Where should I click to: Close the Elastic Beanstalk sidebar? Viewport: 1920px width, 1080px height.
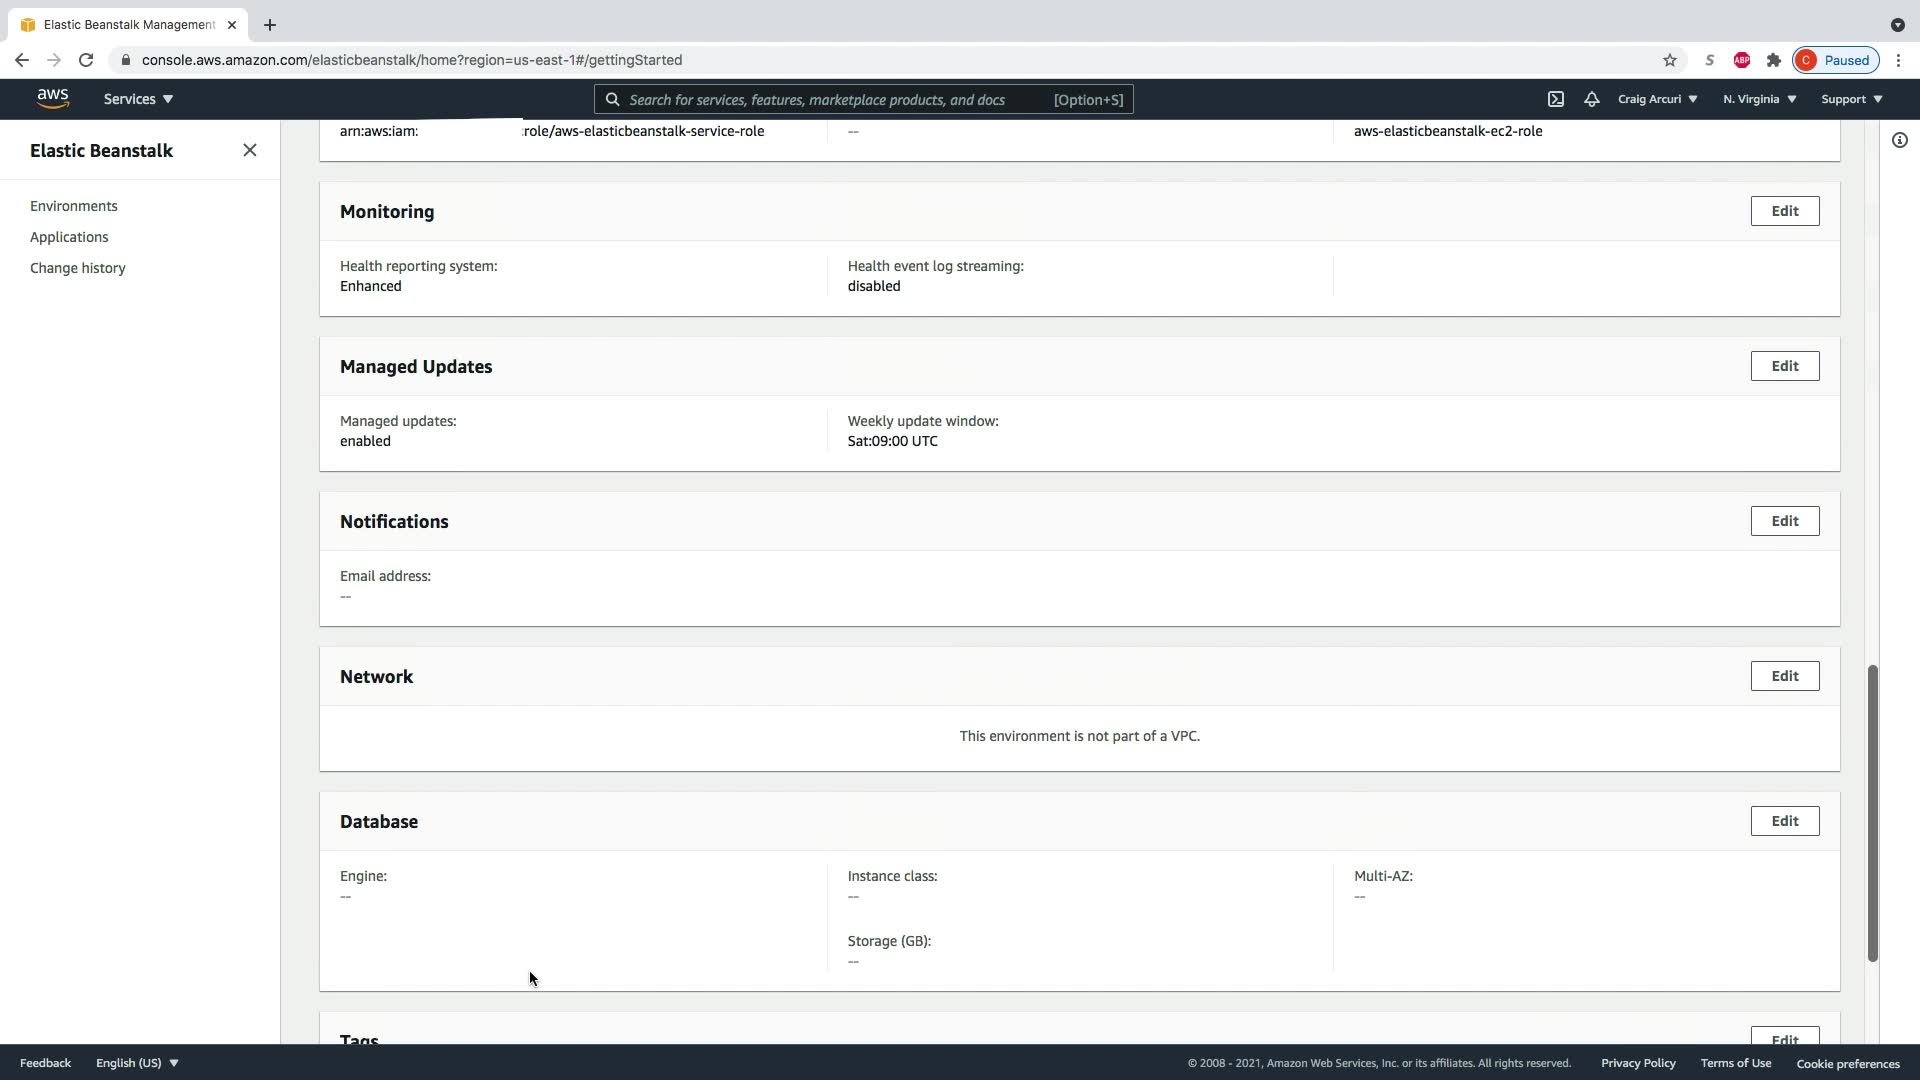tap(249, 150)
